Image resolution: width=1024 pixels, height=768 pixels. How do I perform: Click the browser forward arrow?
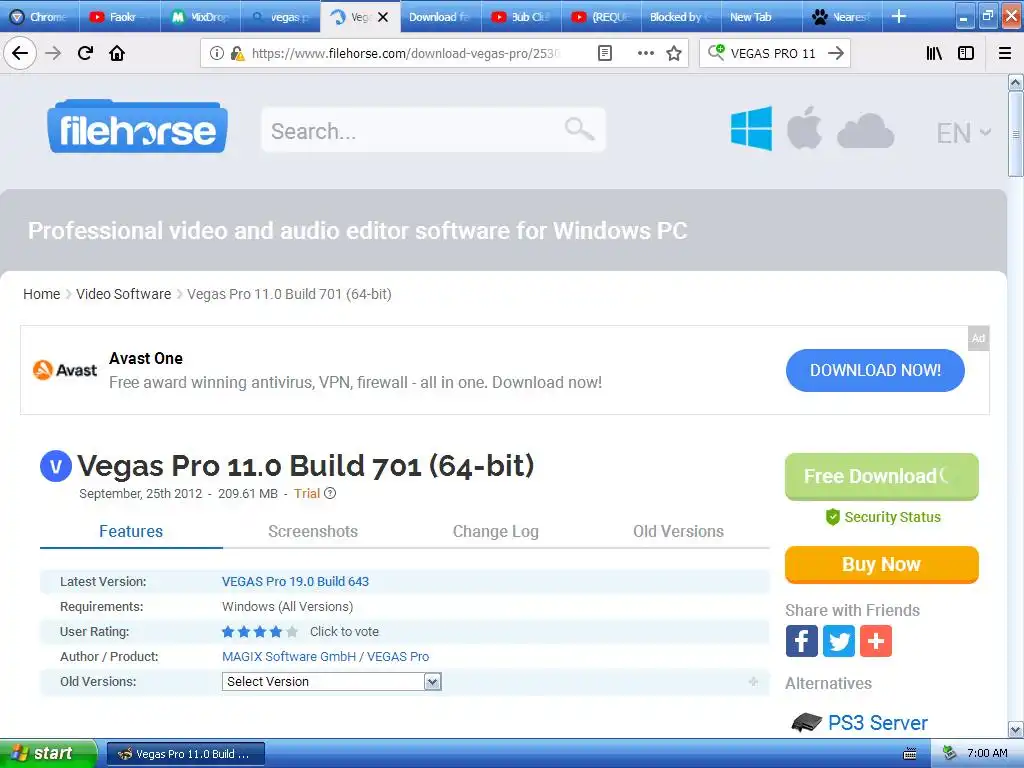point(53,53)
